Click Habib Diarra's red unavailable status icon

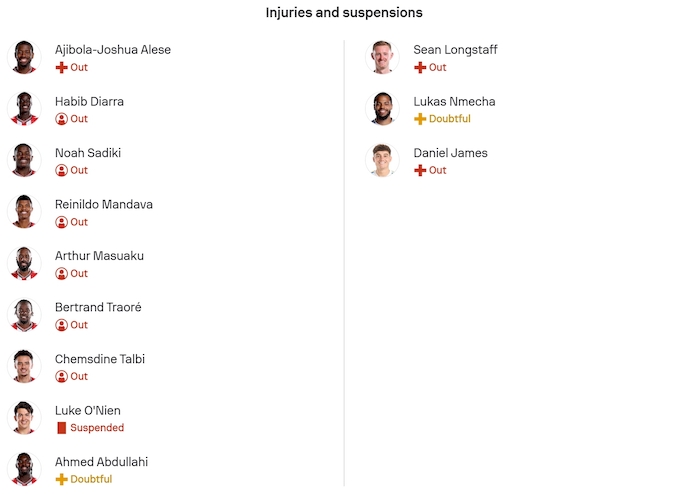pos(61,119)
